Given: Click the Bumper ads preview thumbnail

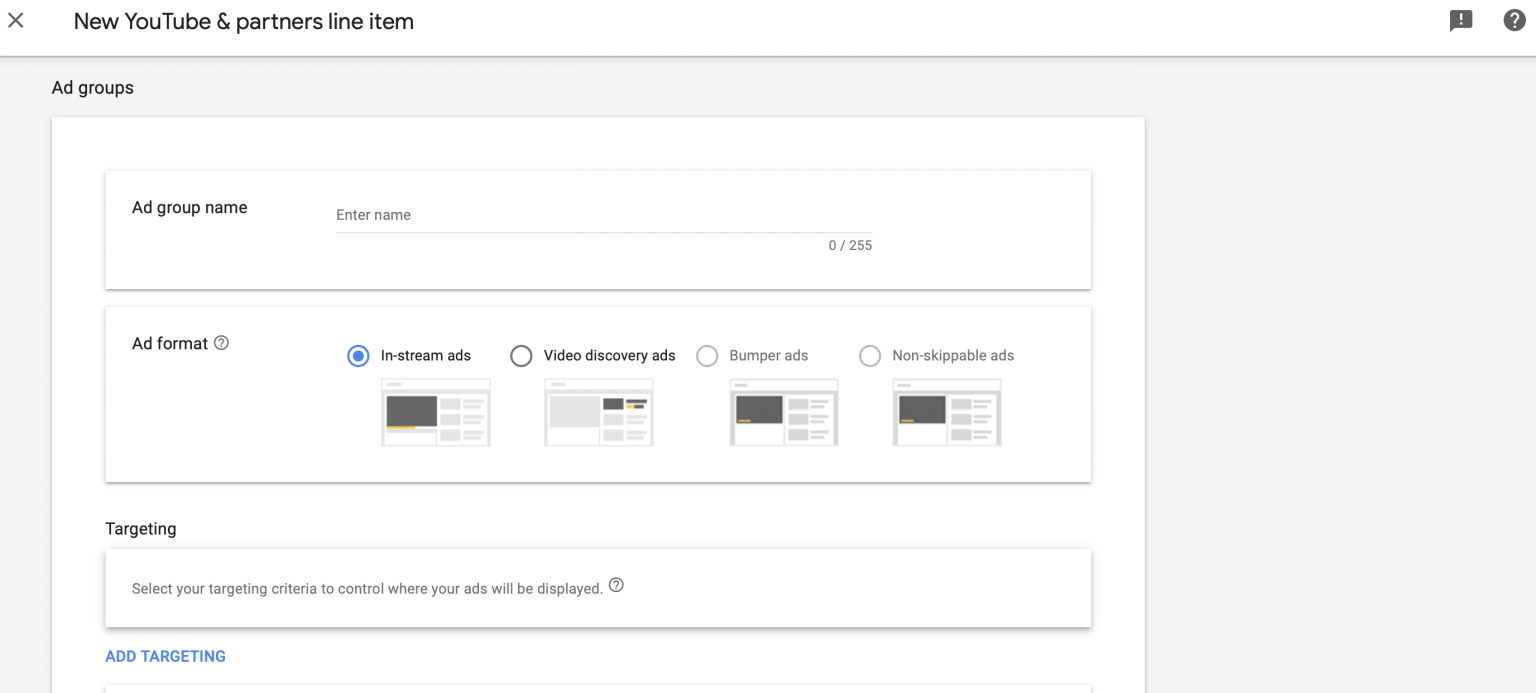Looking at the screenshot, I should (784, 412).
